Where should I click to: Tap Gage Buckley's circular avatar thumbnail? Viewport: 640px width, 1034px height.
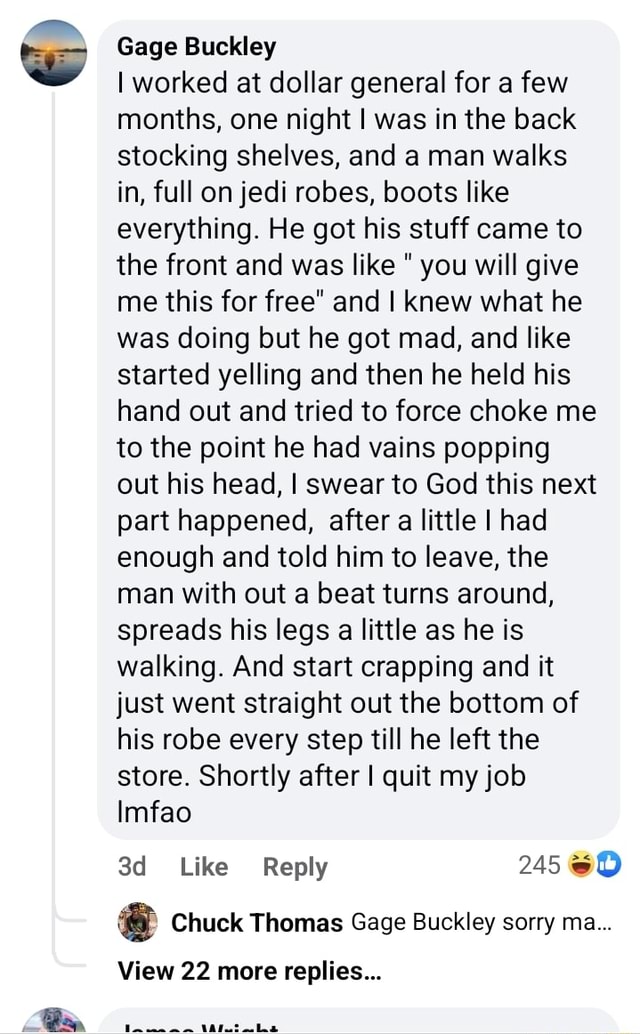tap(53, 53)
